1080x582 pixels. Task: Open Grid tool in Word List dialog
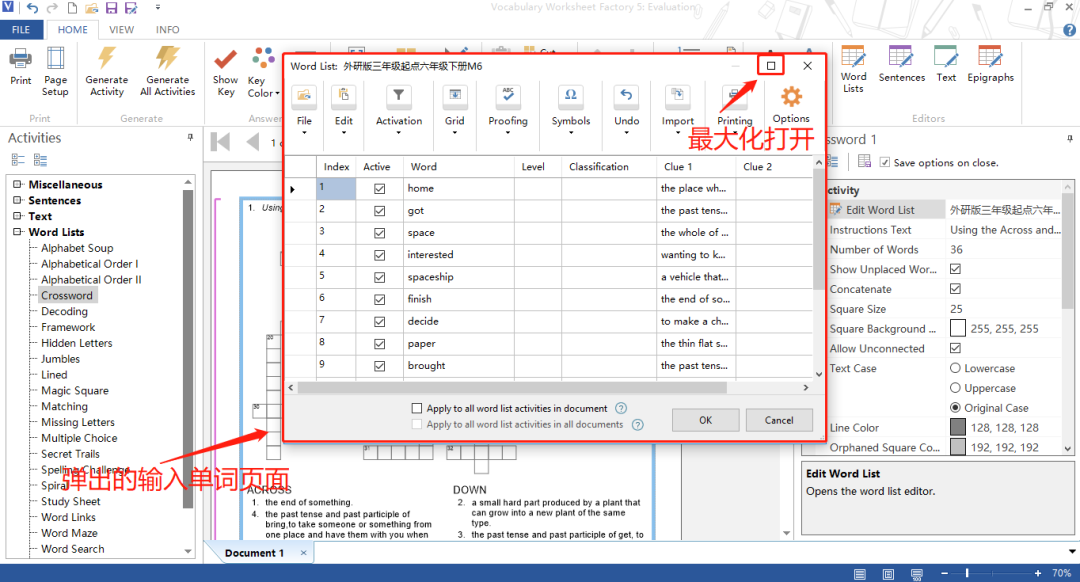(455, 98)
